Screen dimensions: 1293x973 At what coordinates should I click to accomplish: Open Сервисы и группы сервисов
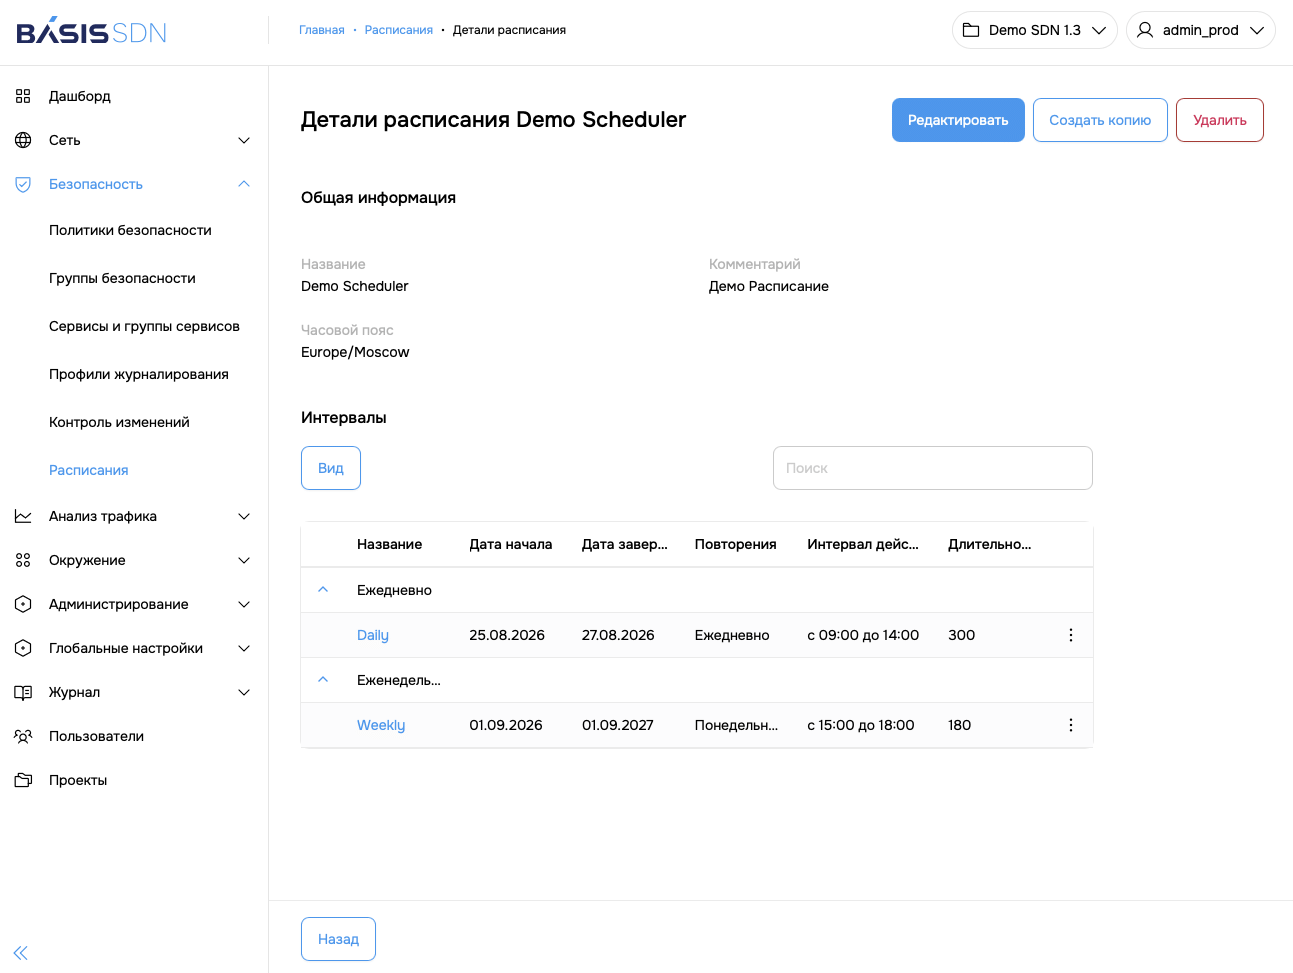pos(144,326)
